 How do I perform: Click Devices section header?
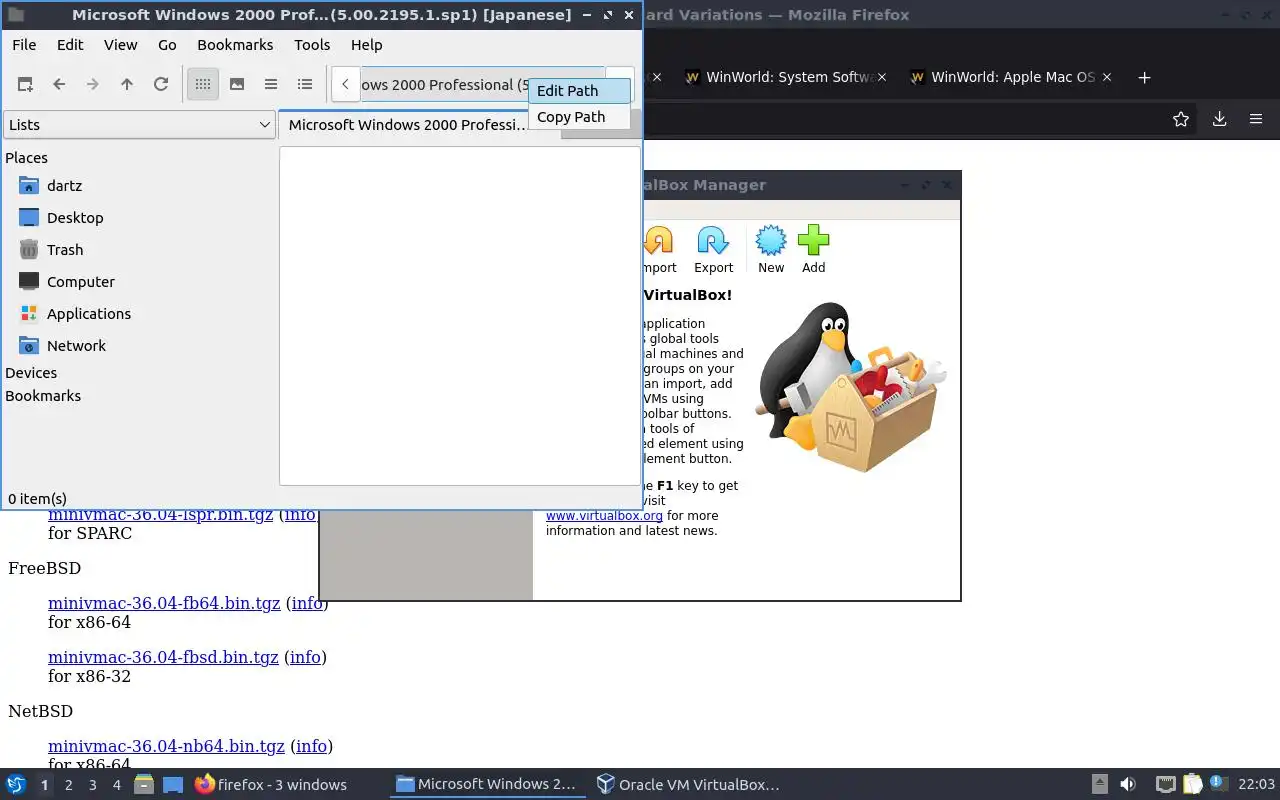[x=31, y=373]
